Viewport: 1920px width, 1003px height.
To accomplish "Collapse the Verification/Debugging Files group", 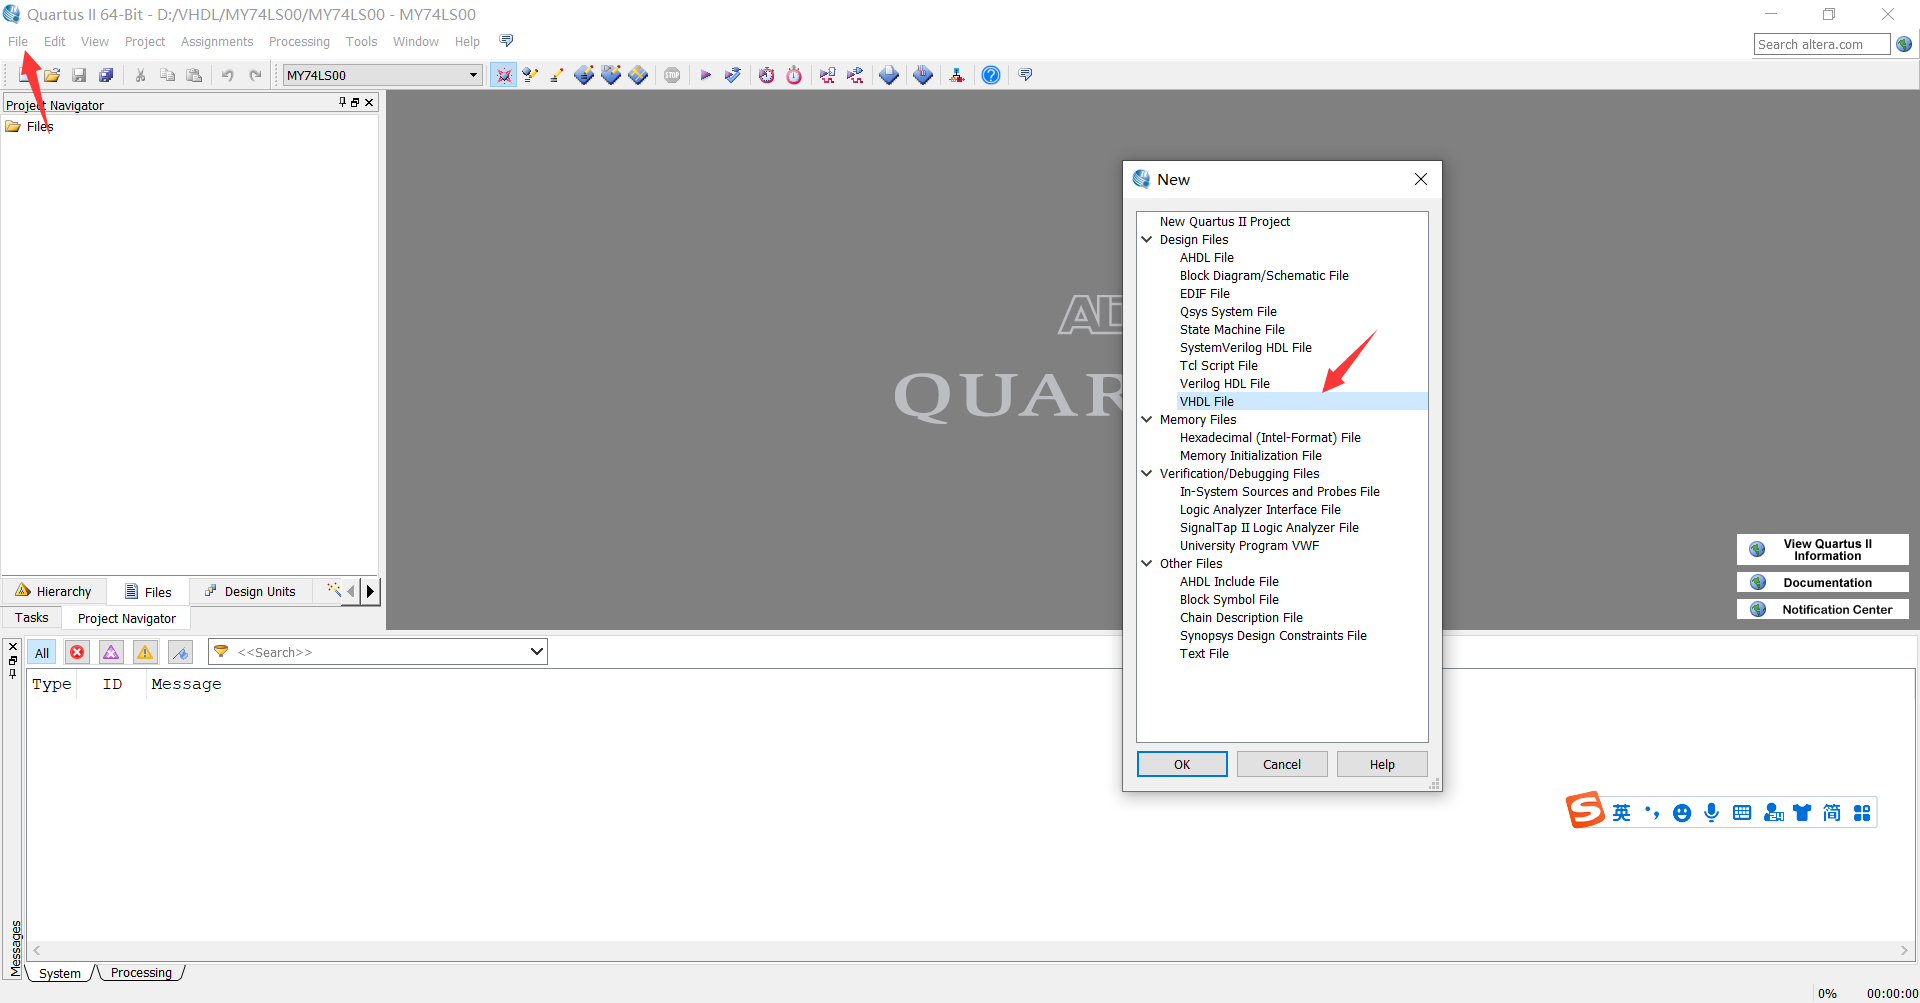I will coord(1147,473).
